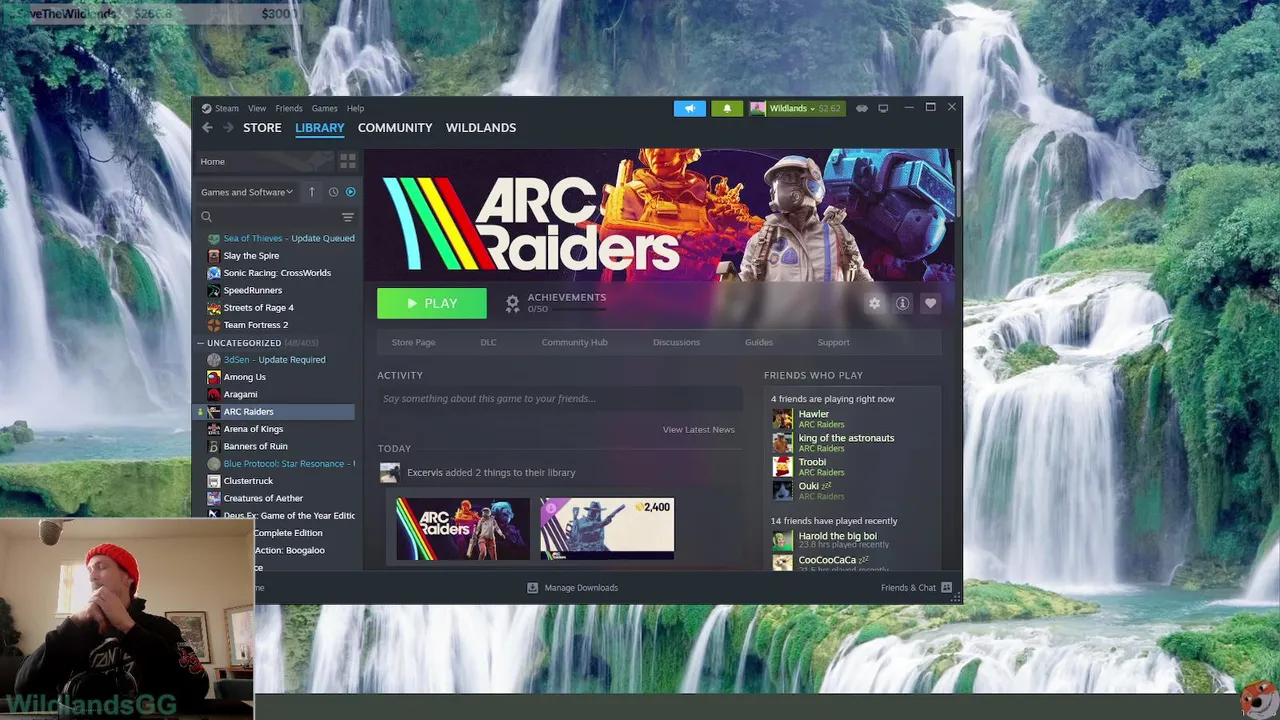The width and height of the screenshot is (1280, 720).
Task: Open ARC Raiders manage gear icon
Action: coord(875,304)
